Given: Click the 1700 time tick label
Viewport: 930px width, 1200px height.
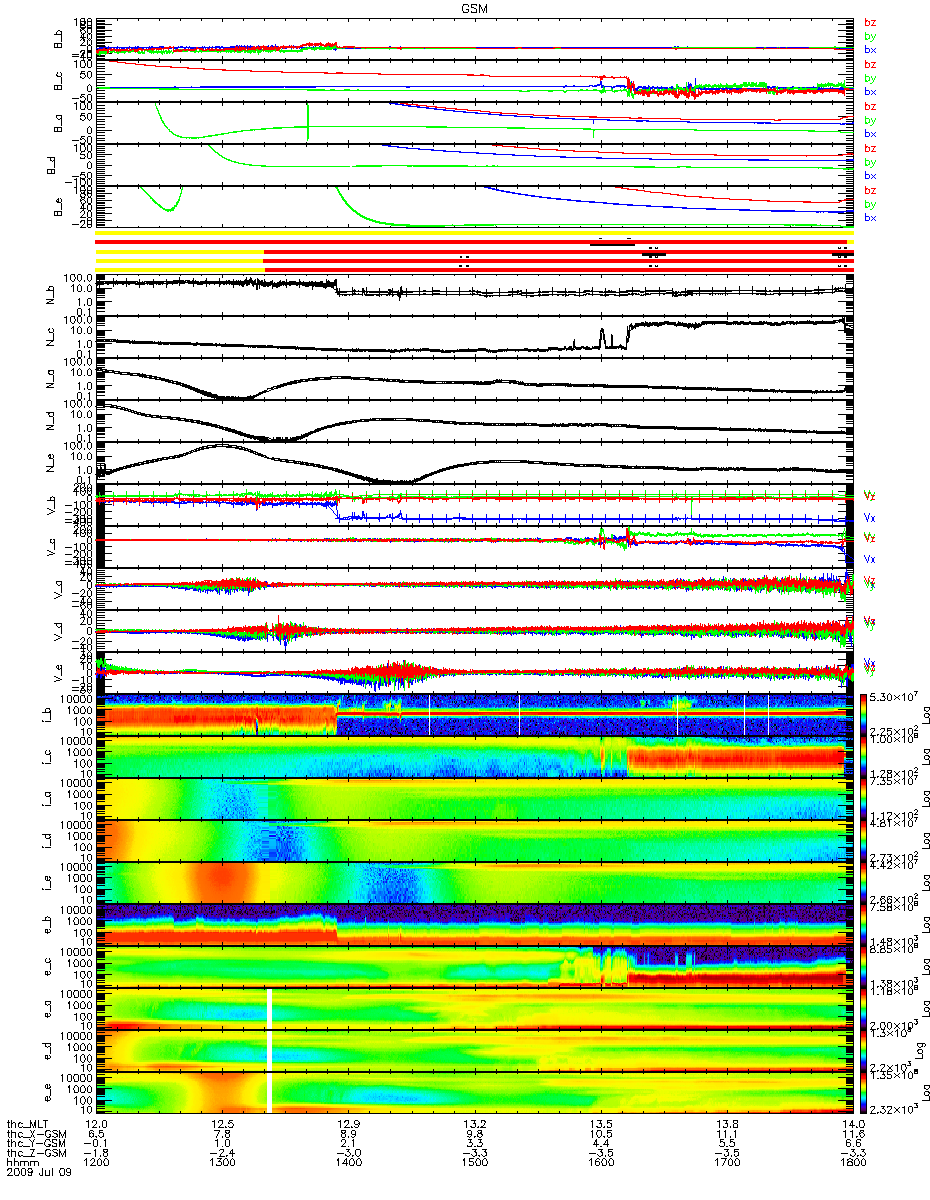Looking at the screenshot, I should pos(726,1163).
